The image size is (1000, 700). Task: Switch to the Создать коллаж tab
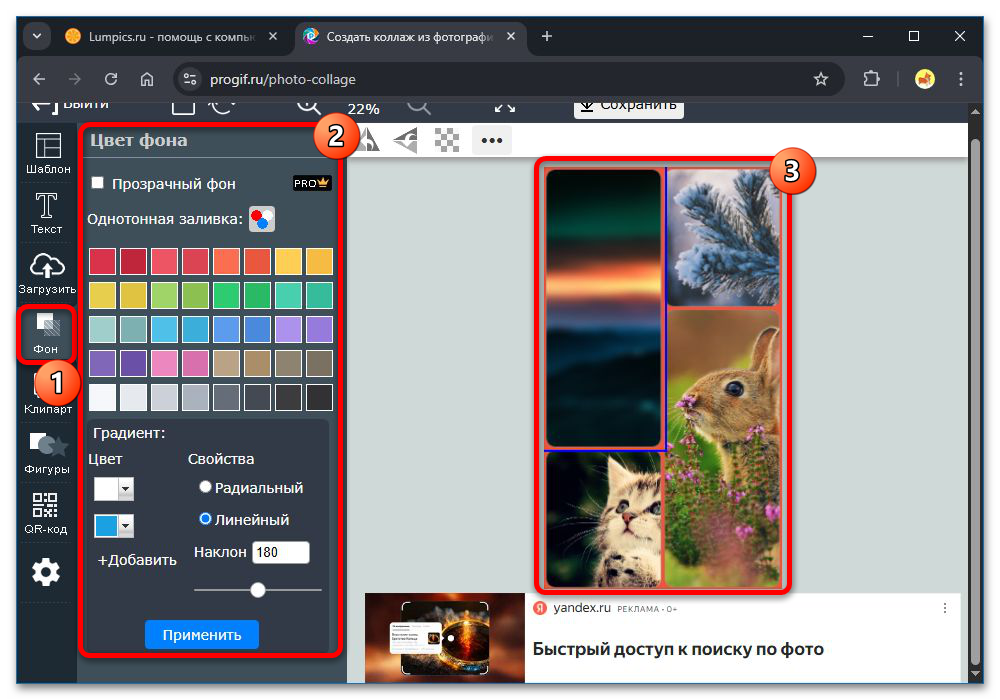click(400, 35)
